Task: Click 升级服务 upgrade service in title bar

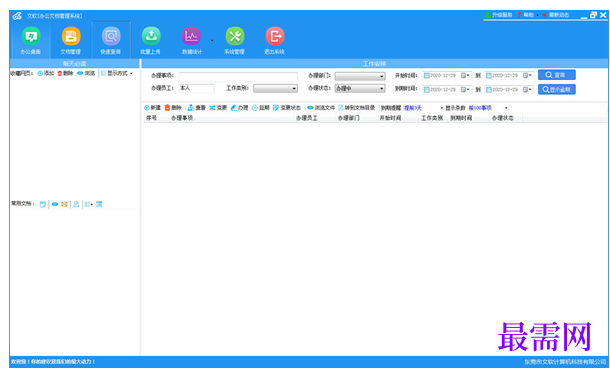Action: [x=498, y=15]
